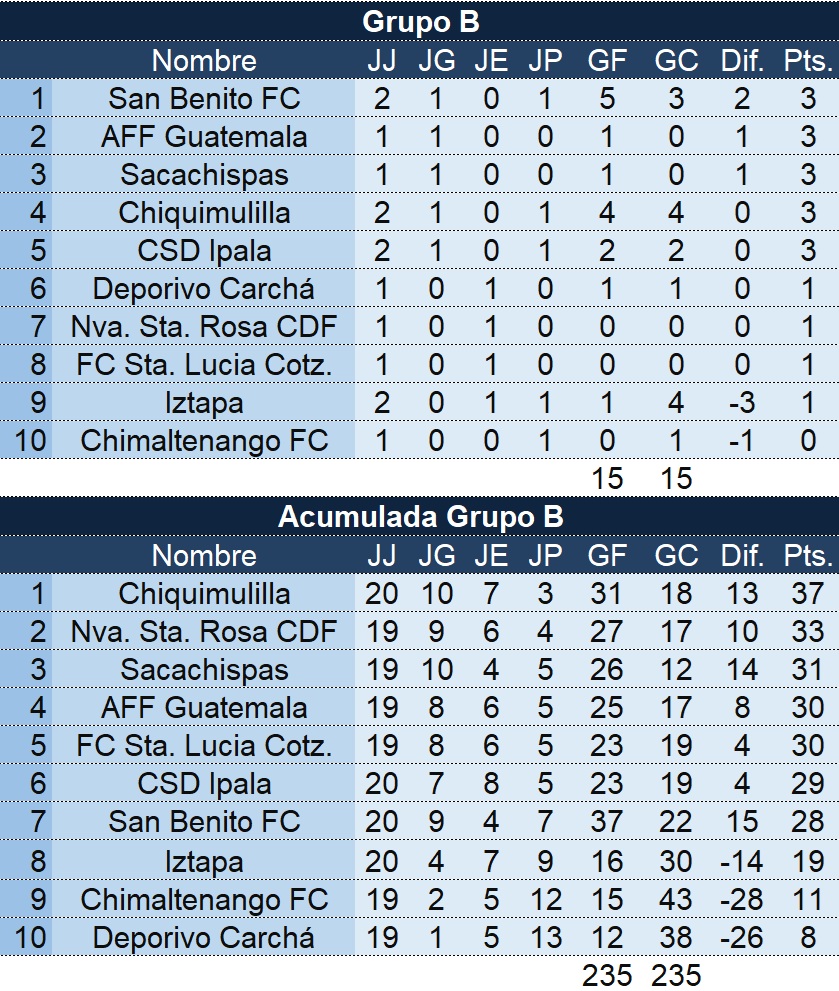839x991 pixels.
Task: Select the Nombre header in top table
Action: coord(204,60)
